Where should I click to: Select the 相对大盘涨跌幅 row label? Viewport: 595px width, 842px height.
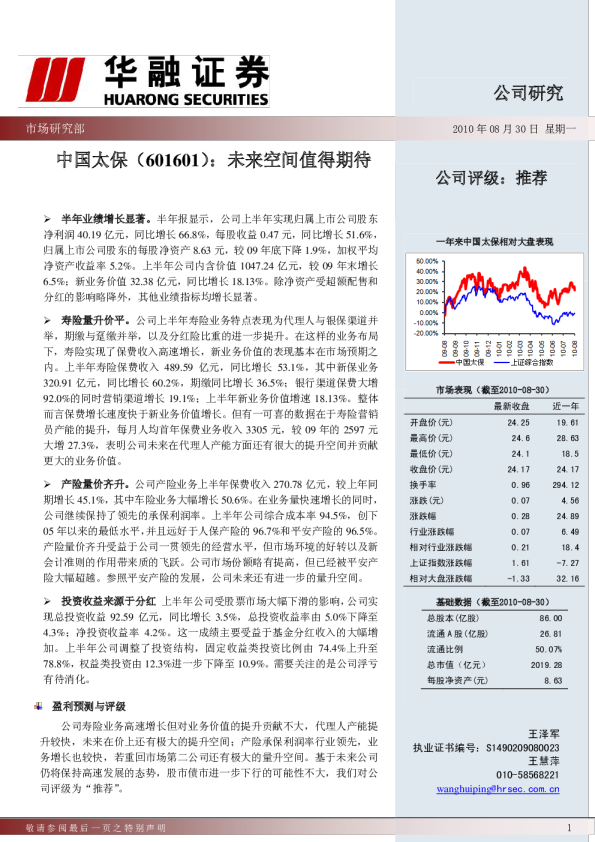pos(441,578)
